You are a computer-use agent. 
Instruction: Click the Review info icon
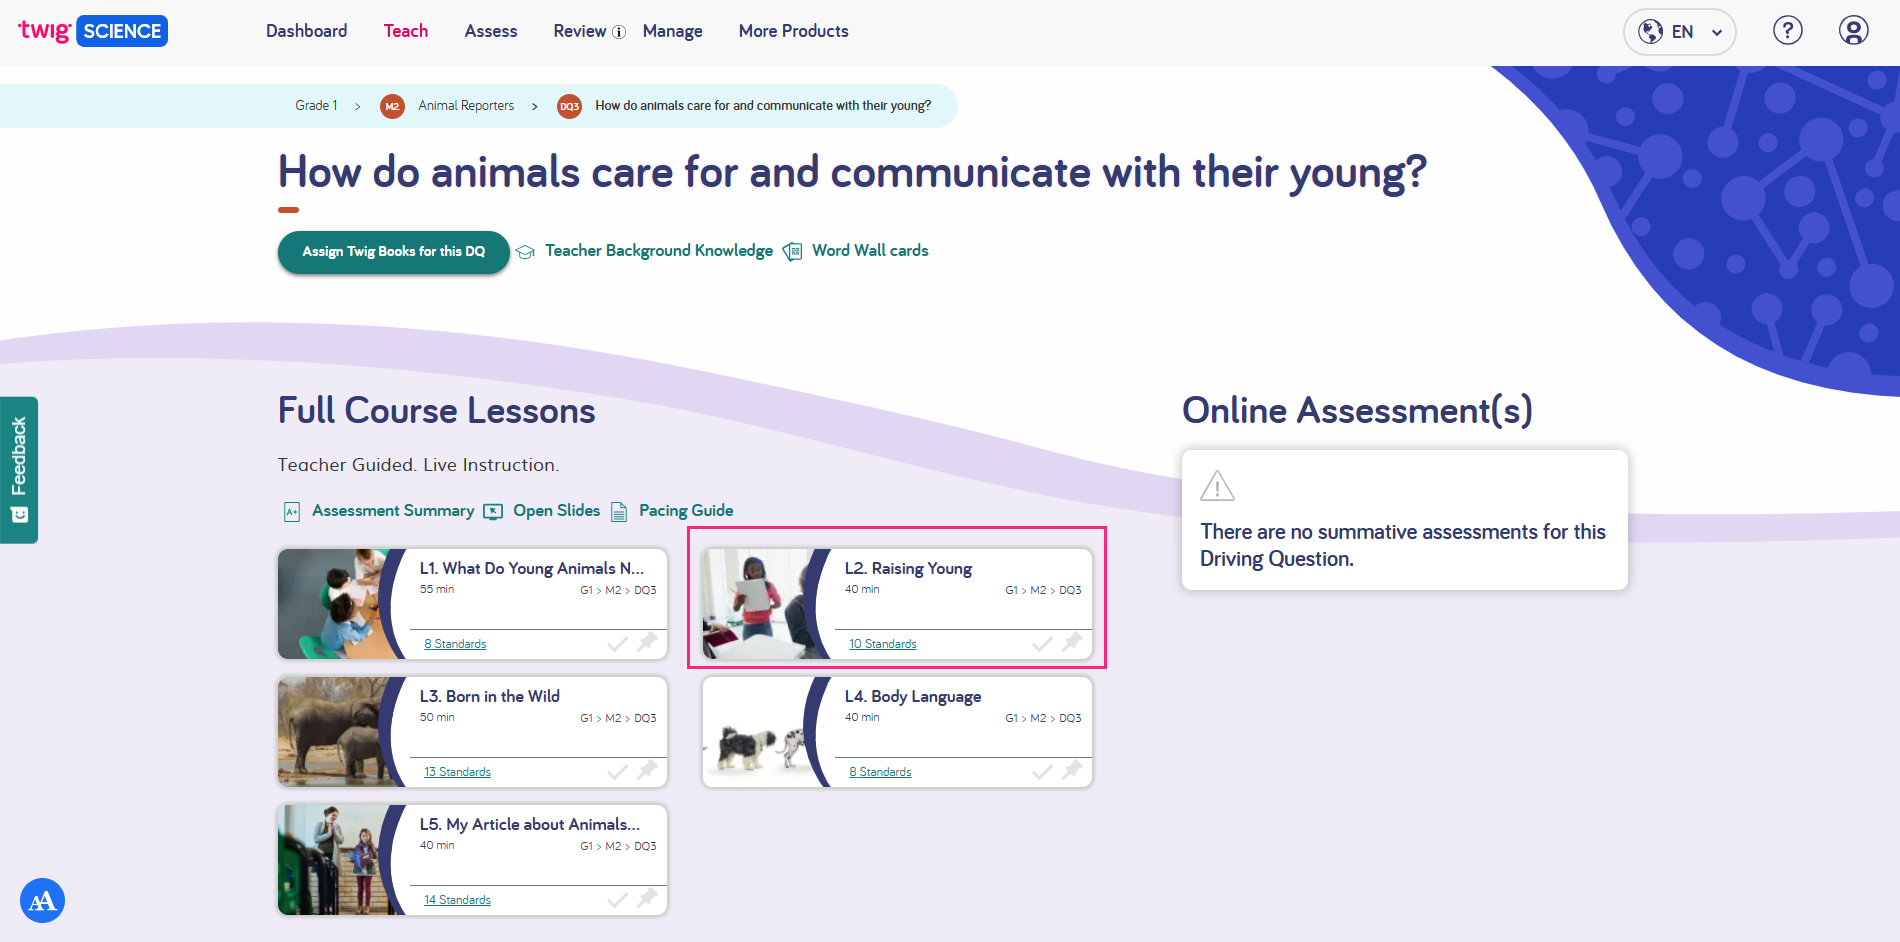coord(619,32)
